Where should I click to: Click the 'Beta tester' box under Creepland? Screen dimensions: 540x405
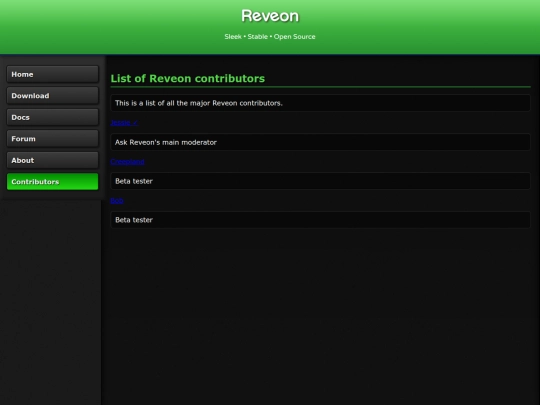coord(320,181)
